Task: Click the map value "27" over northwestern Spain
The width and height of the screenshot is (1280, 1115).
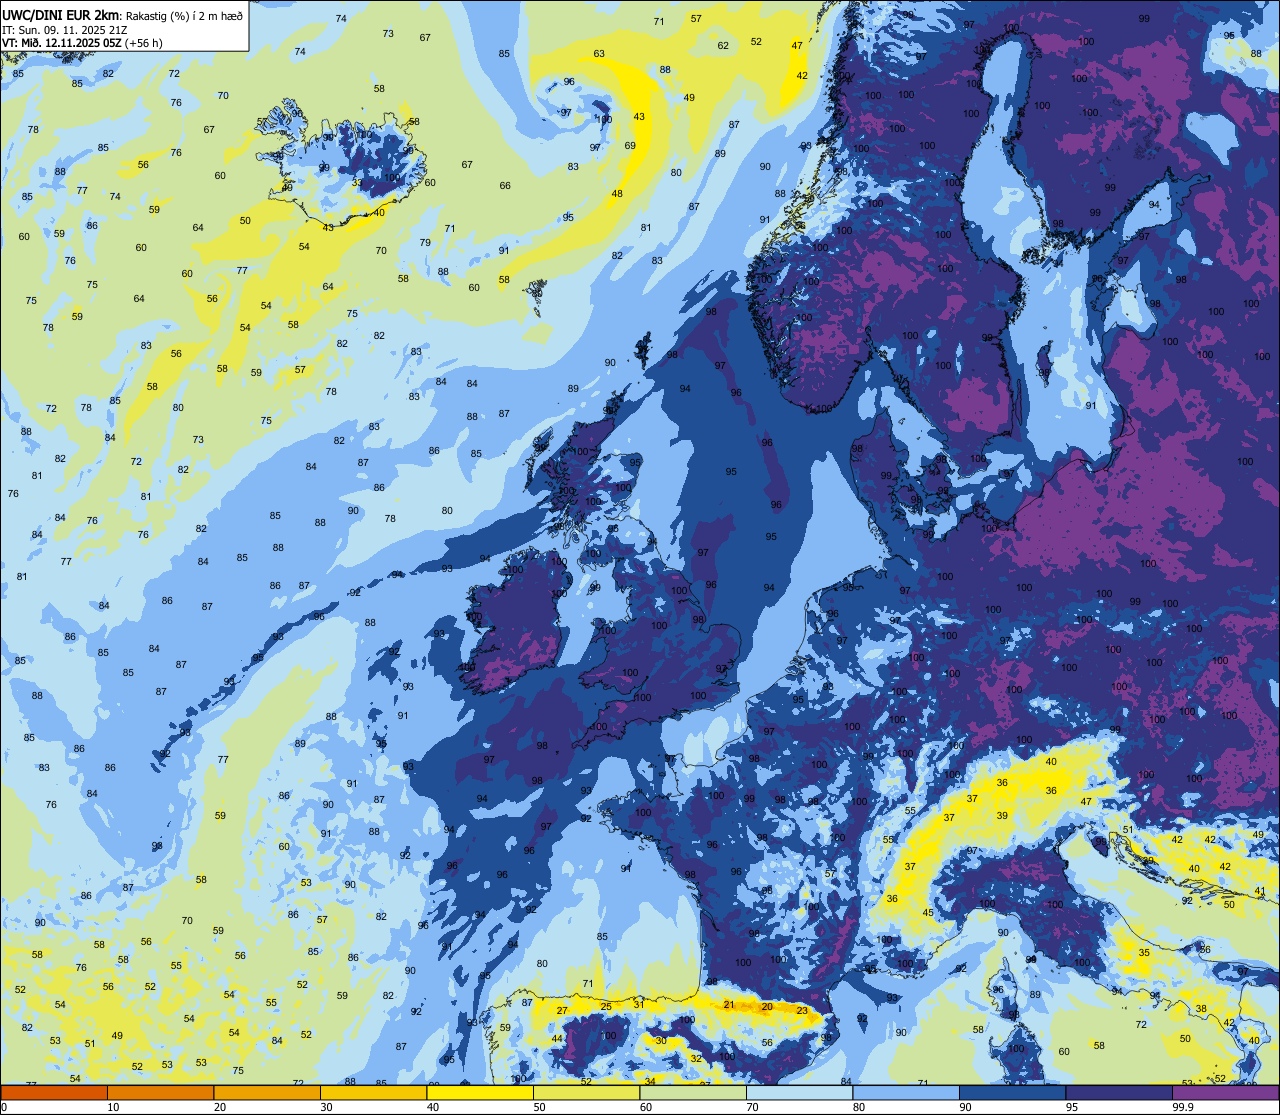Action: (563, 1010)
